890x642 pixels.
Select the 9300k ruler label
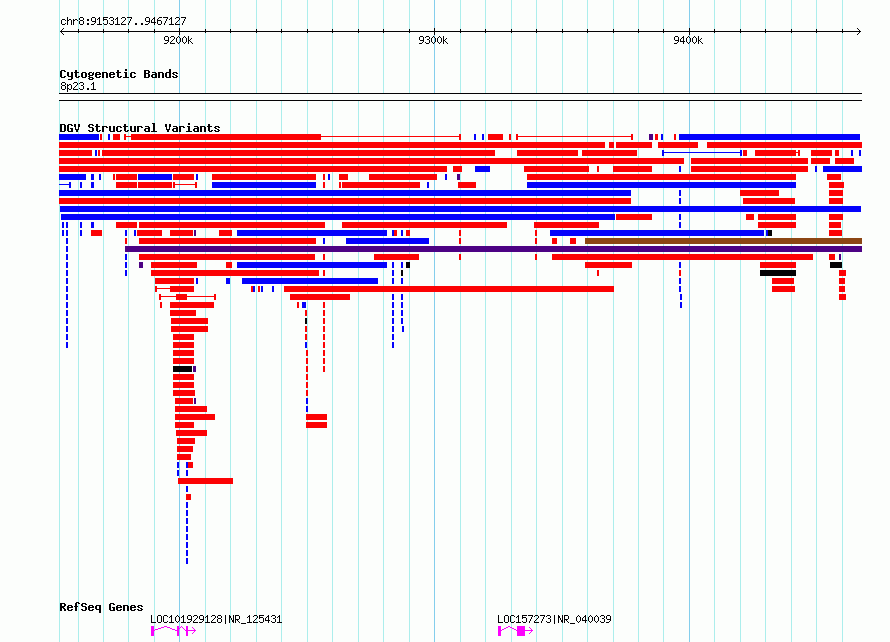(433, 40)
